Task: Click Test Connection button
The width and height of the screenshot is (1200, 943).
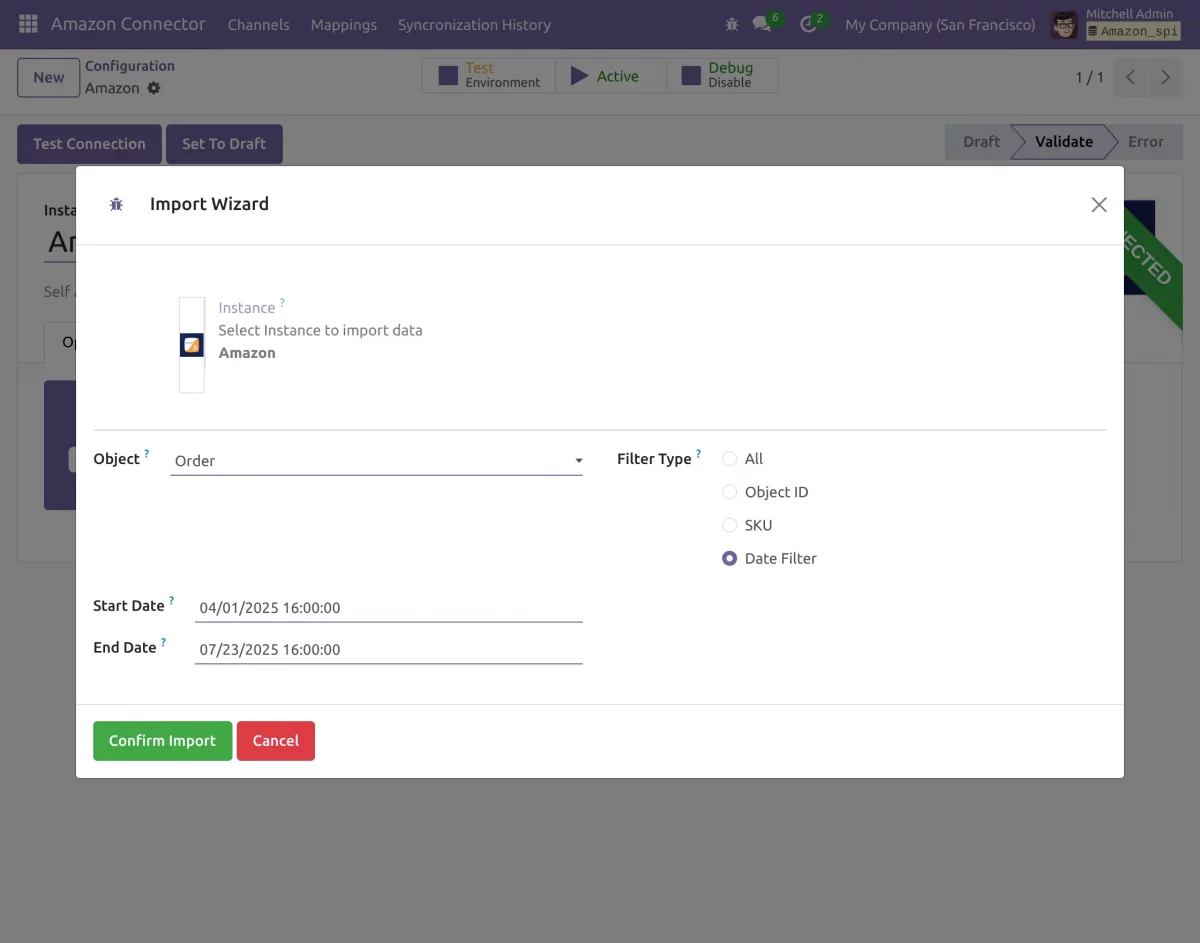Action: 89,144
